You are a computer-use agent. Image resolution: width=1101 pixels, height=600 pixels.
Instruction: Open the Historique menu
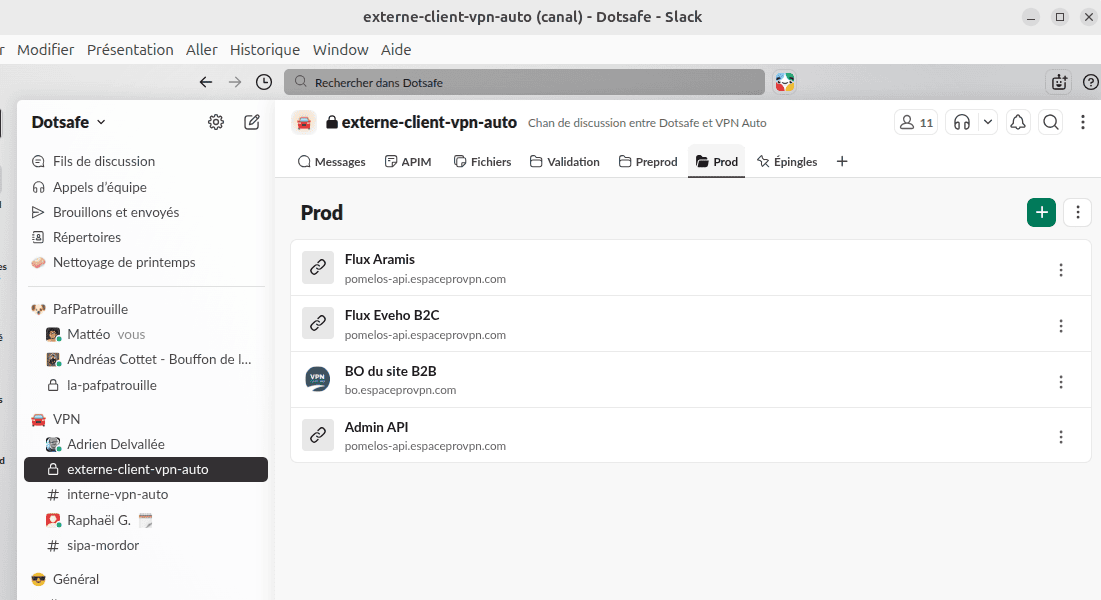coord(265,50)
